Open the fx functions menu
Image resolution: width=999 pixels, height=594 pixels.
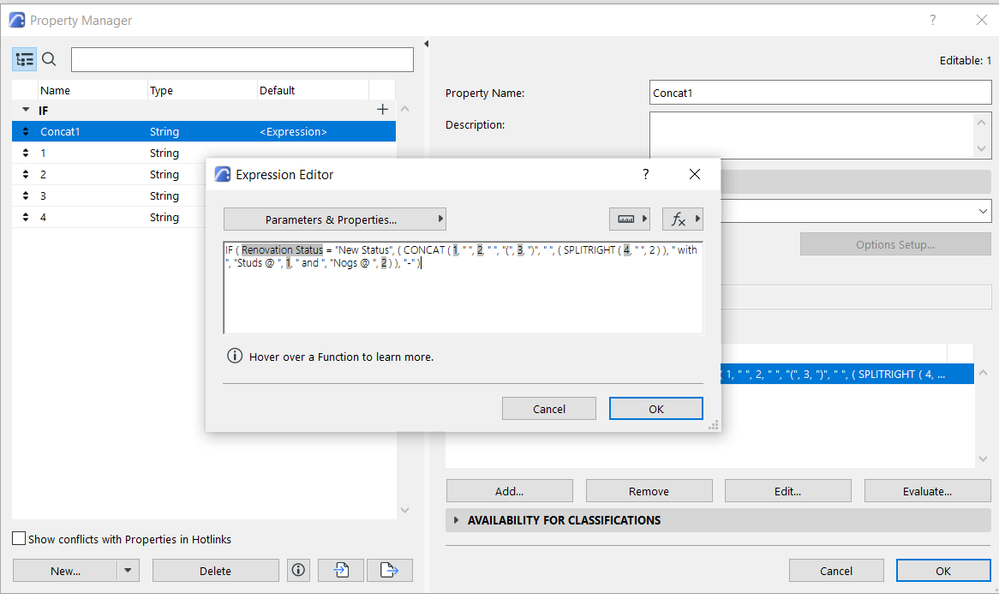point(682,219)
